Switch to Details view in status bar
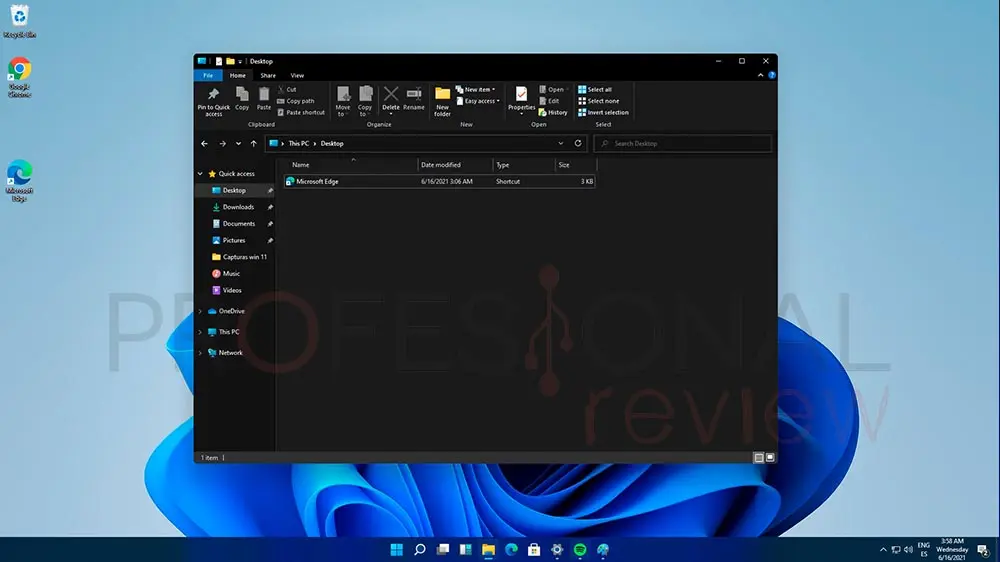This screenshot has height=562, width=1000. (758, 457)
